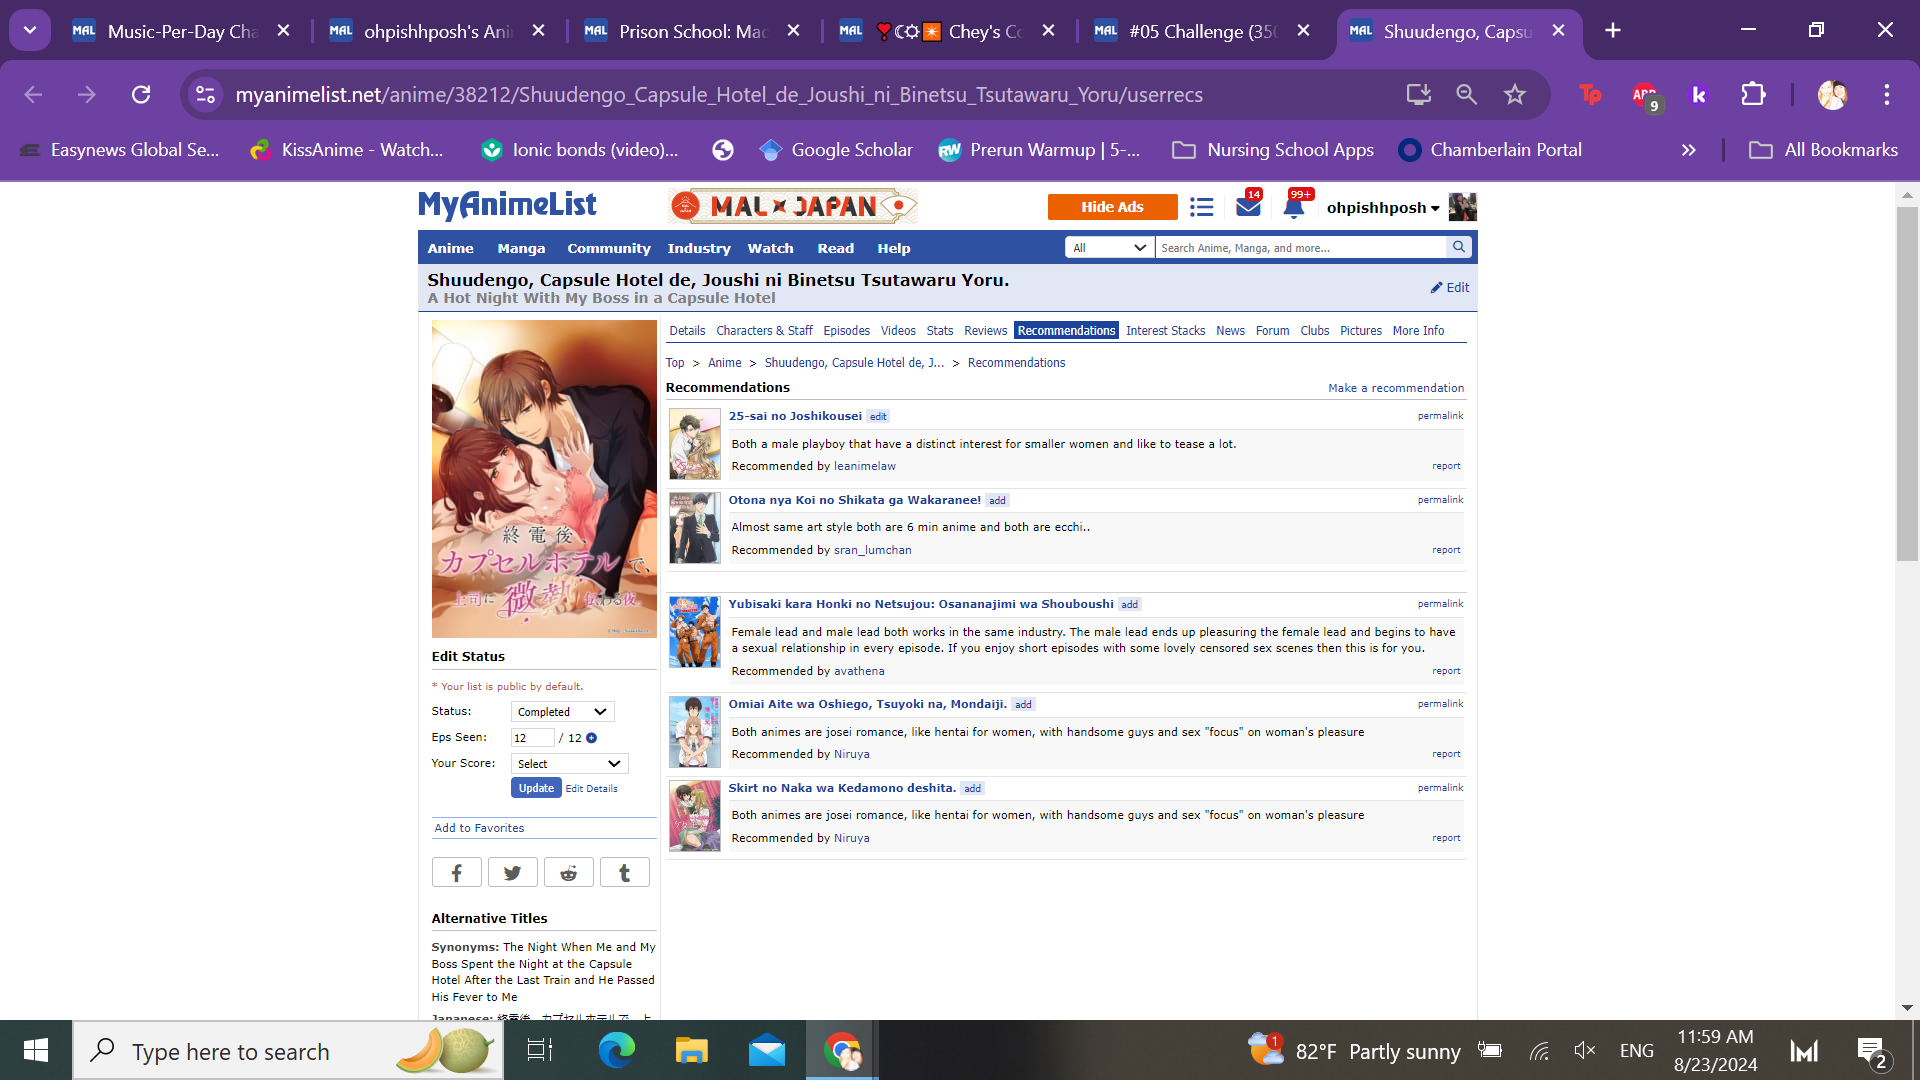The width and height of the screenshot is (1920, 1080).
Task: Open search category All dropdown
Action: 1109,248
